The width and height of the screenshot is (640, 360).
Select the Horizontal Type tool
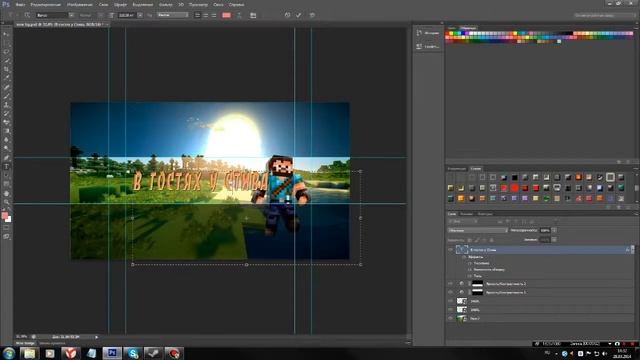[x=6, y=167]
